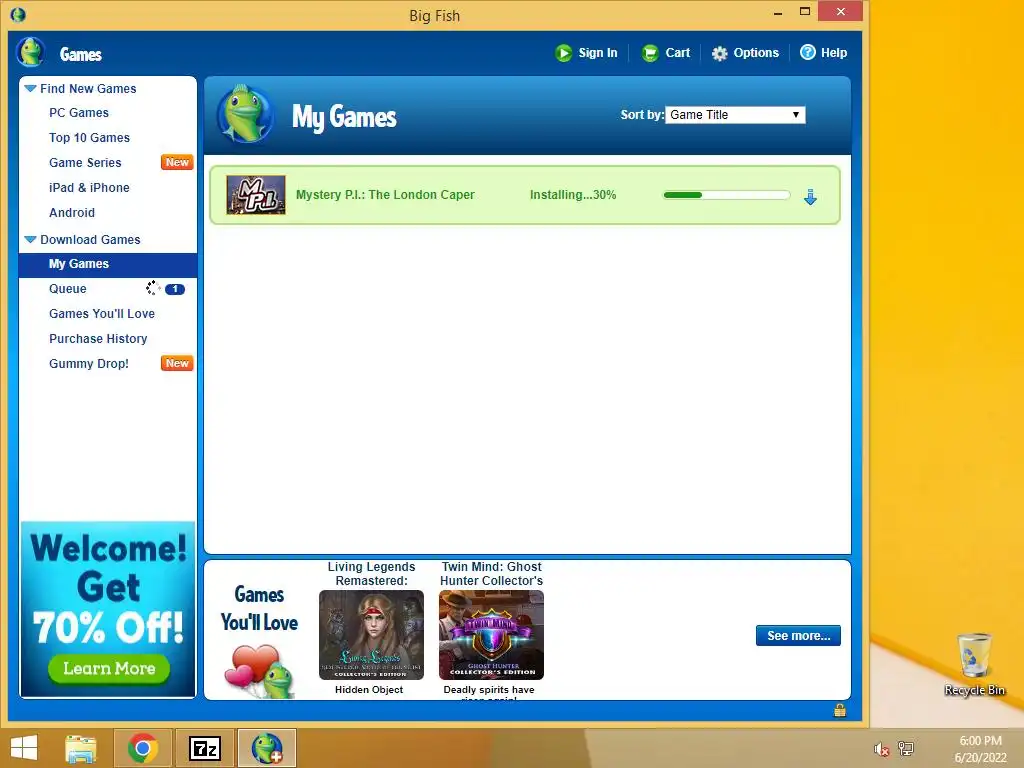Click the Games You'll Love hearts mascot
This screenshot has width=1024, height=768.
(x=260, y=671)
